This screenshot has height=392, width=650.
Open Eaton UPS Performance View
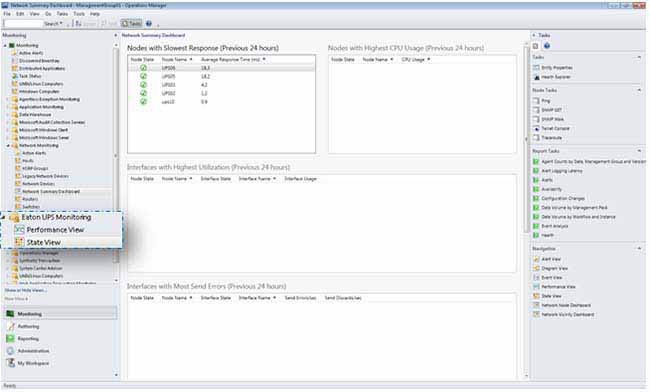[x=55, y=230]
